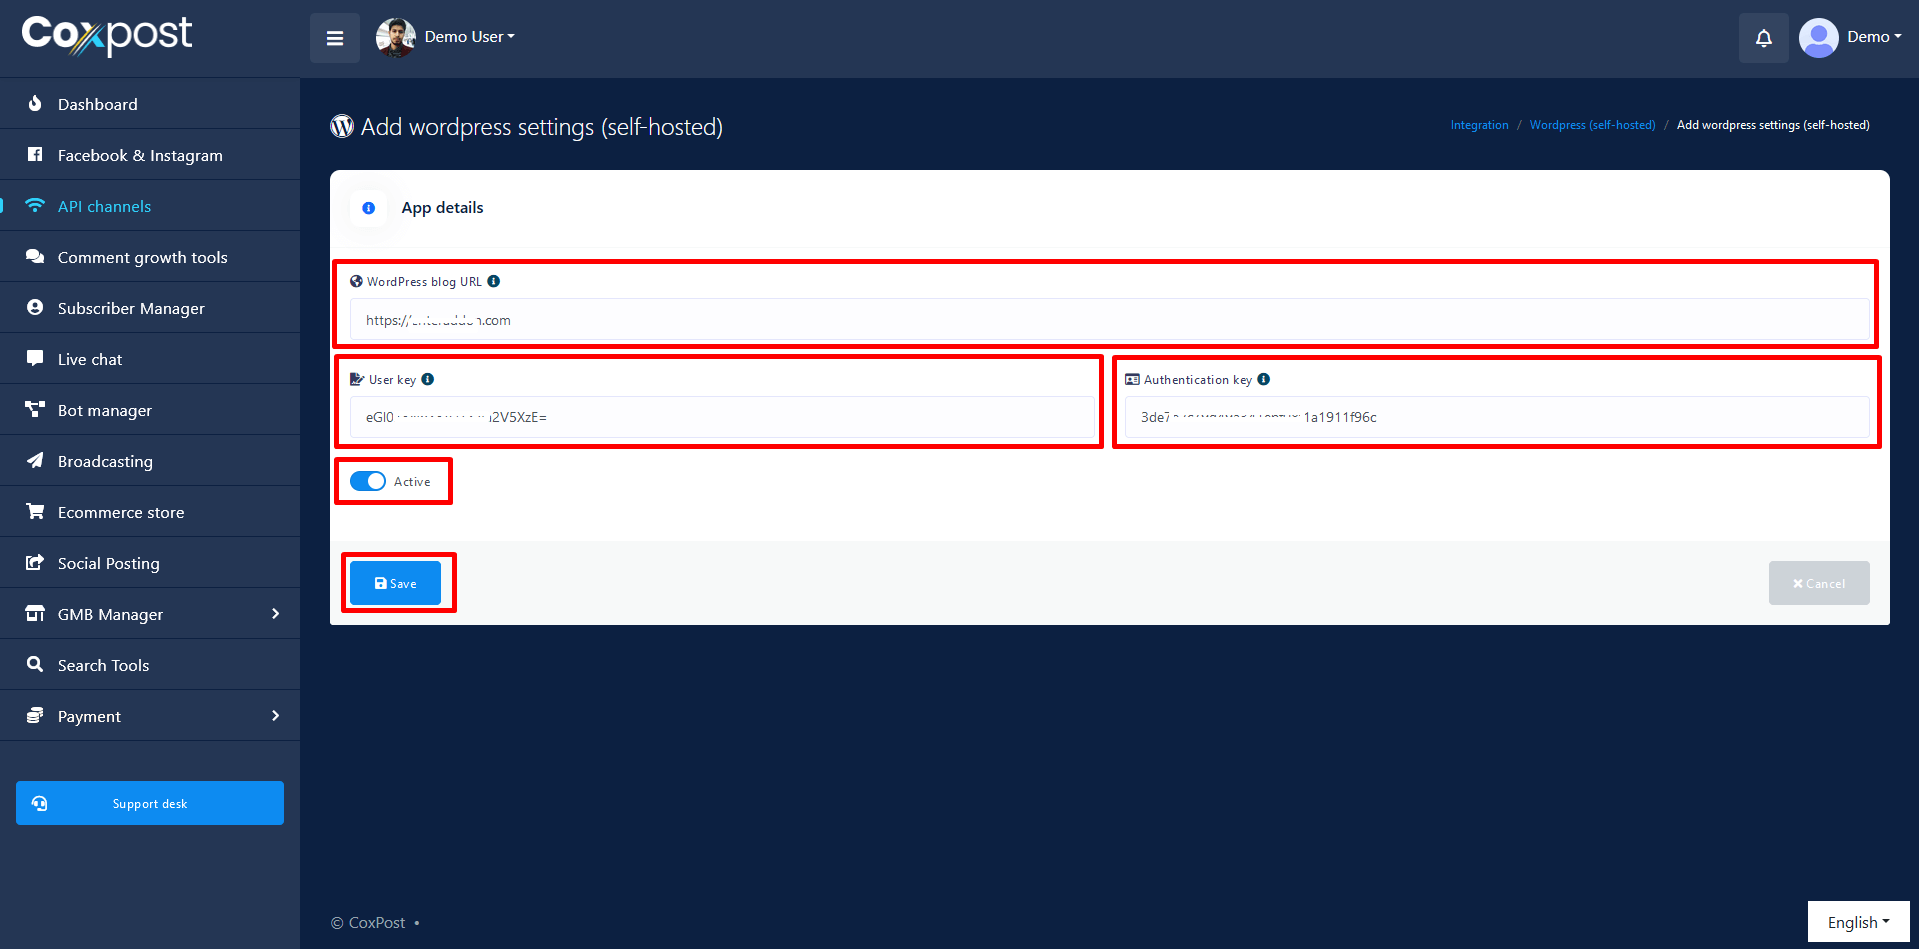This screenshot has height=949, width=1919.
Task: Click the WordPress blog URL input field
Action: pos(1108,320)
